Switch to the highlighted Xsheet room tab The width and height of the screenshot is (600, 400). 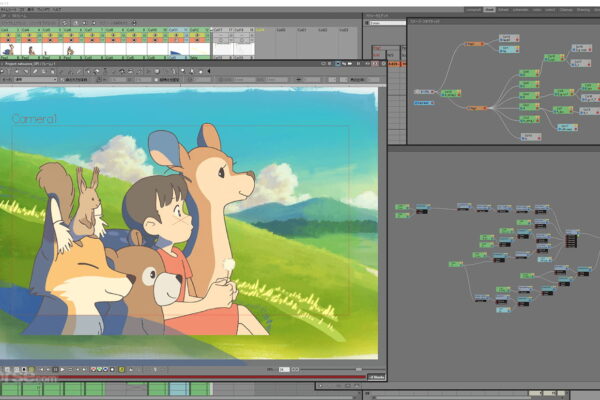489,10
